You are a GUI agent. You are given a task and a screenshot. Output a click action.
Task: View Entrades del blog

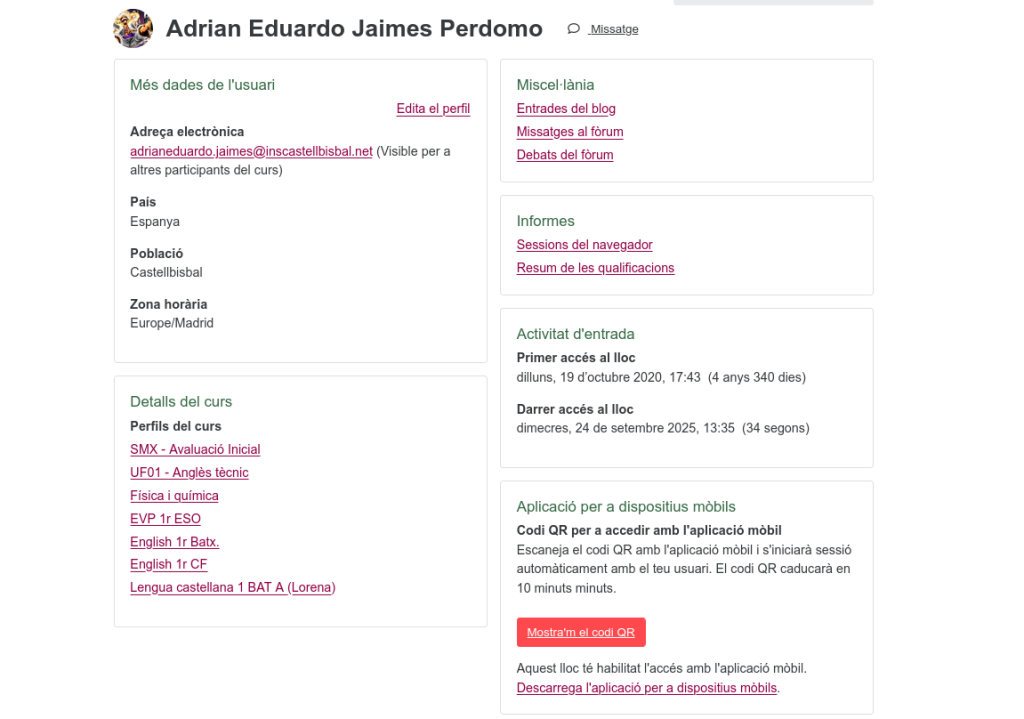[566, 109]
